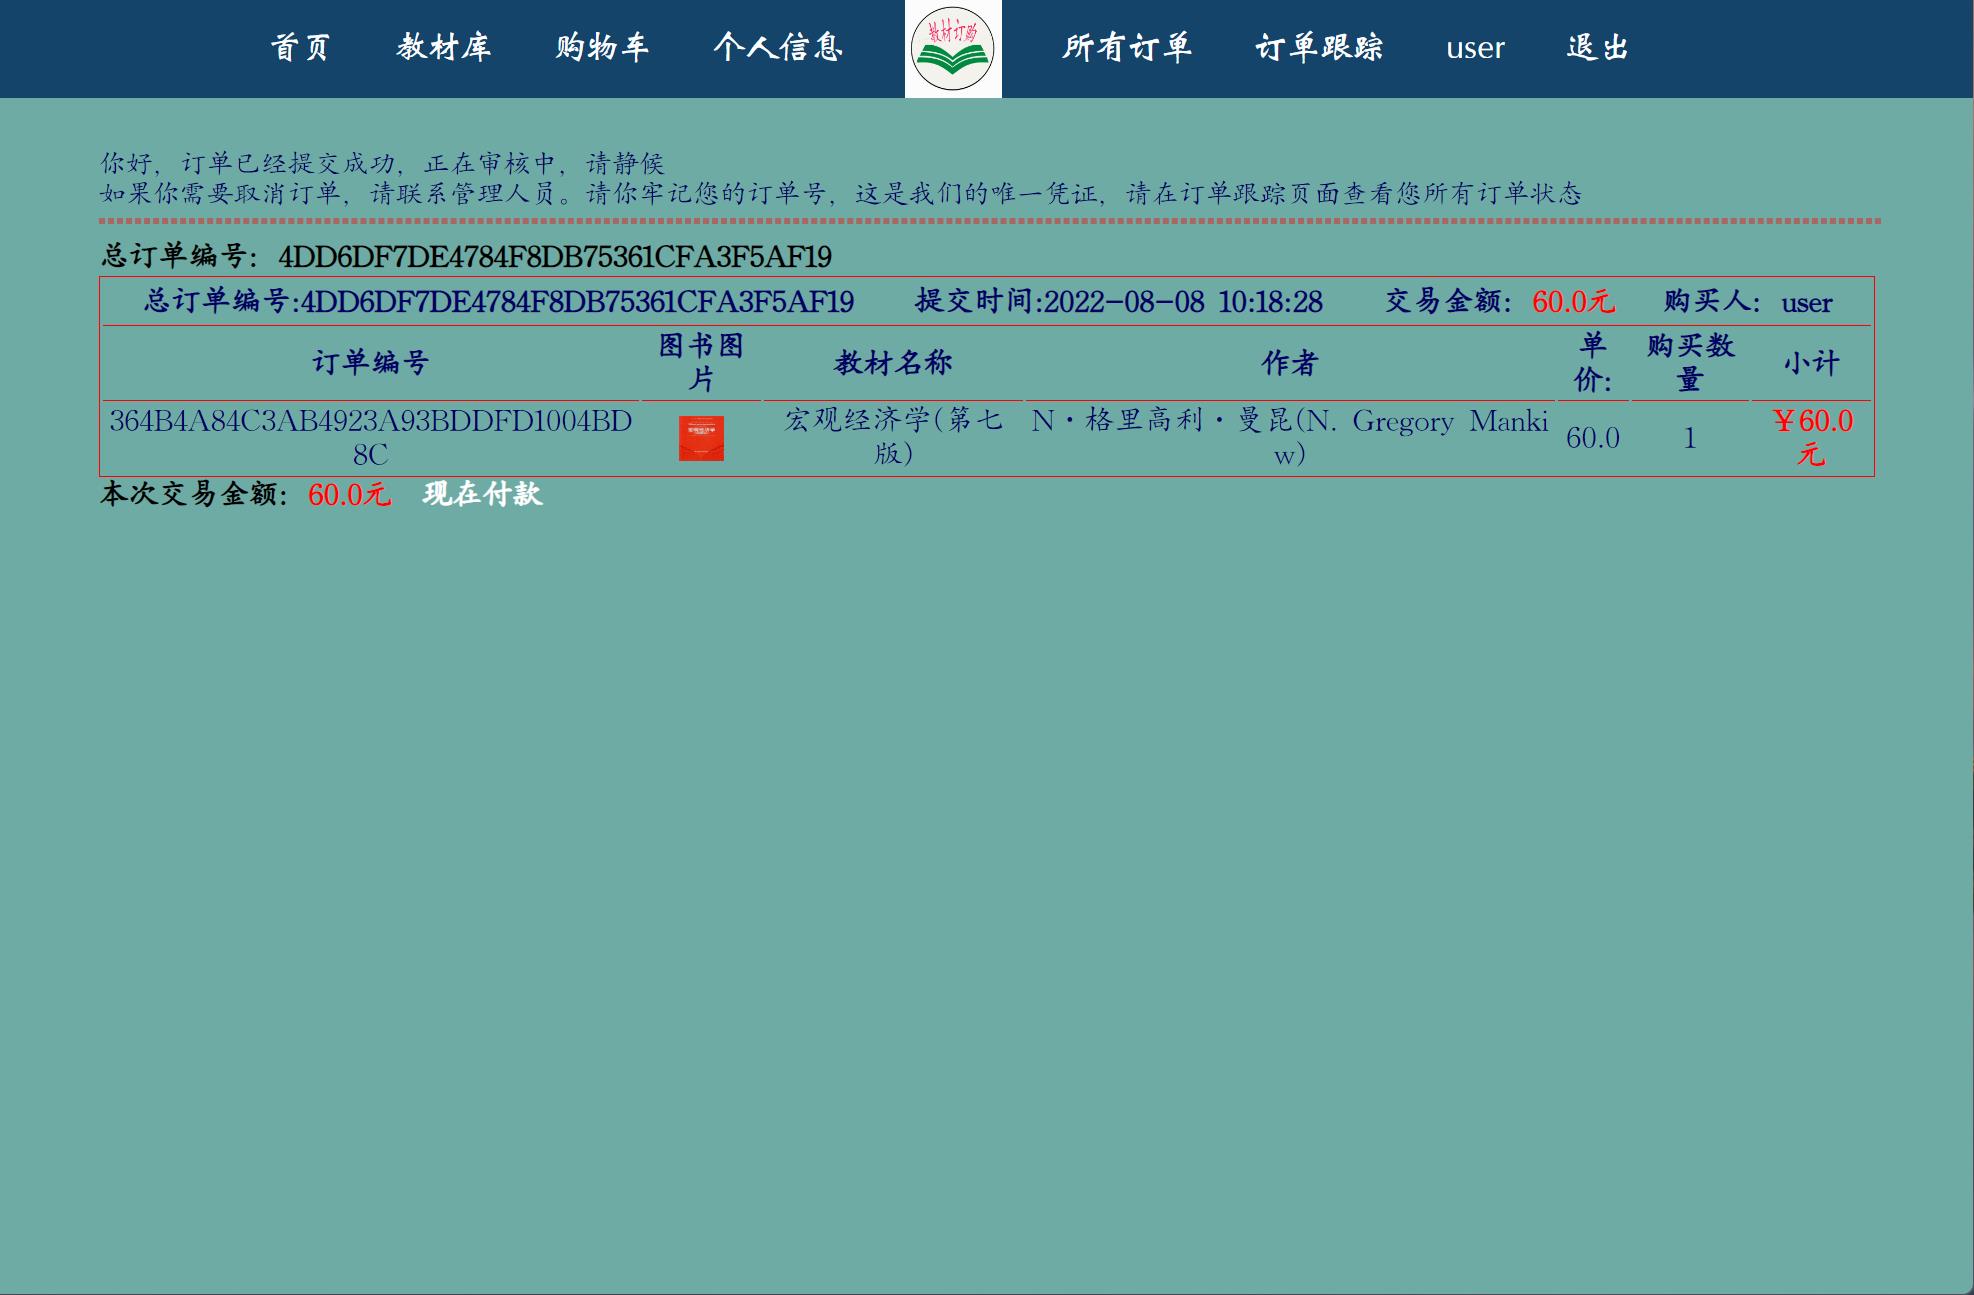Go to the textbook library 教材库
Screen dimensions: 1974x1295
[x=443, y=48]
